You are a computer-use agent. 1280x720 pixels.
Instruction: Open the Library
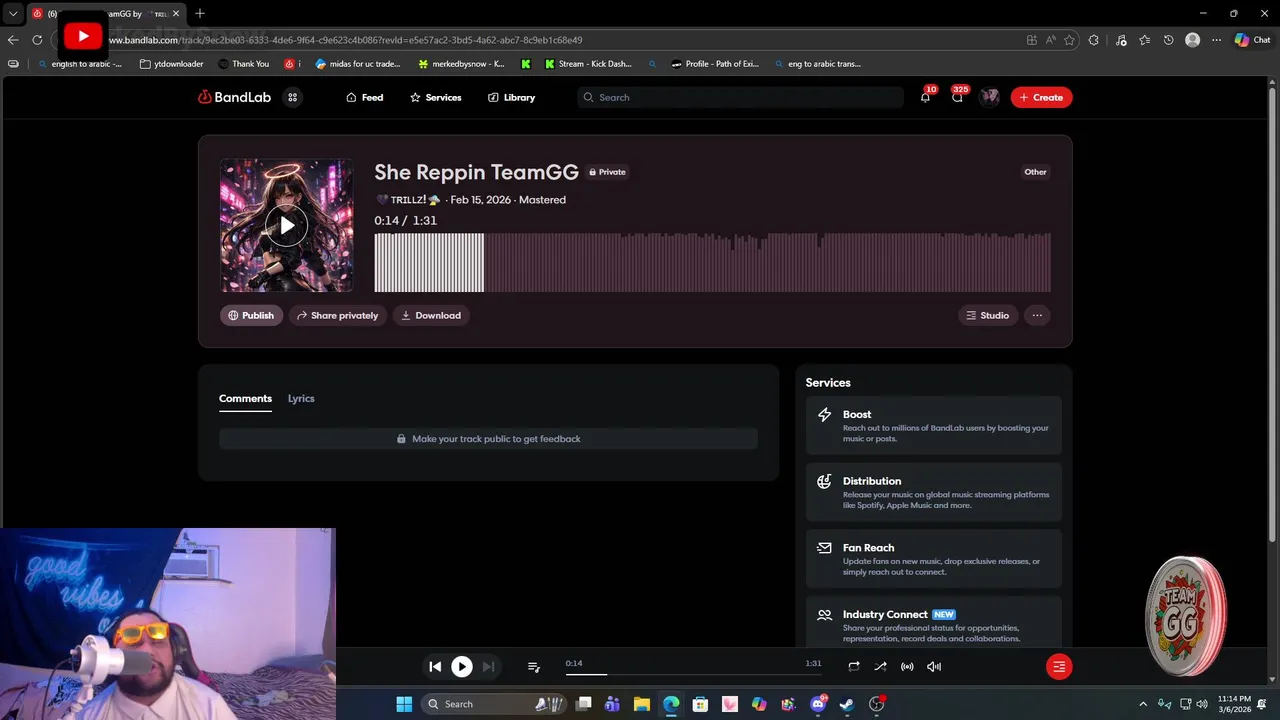coord(512,97)
